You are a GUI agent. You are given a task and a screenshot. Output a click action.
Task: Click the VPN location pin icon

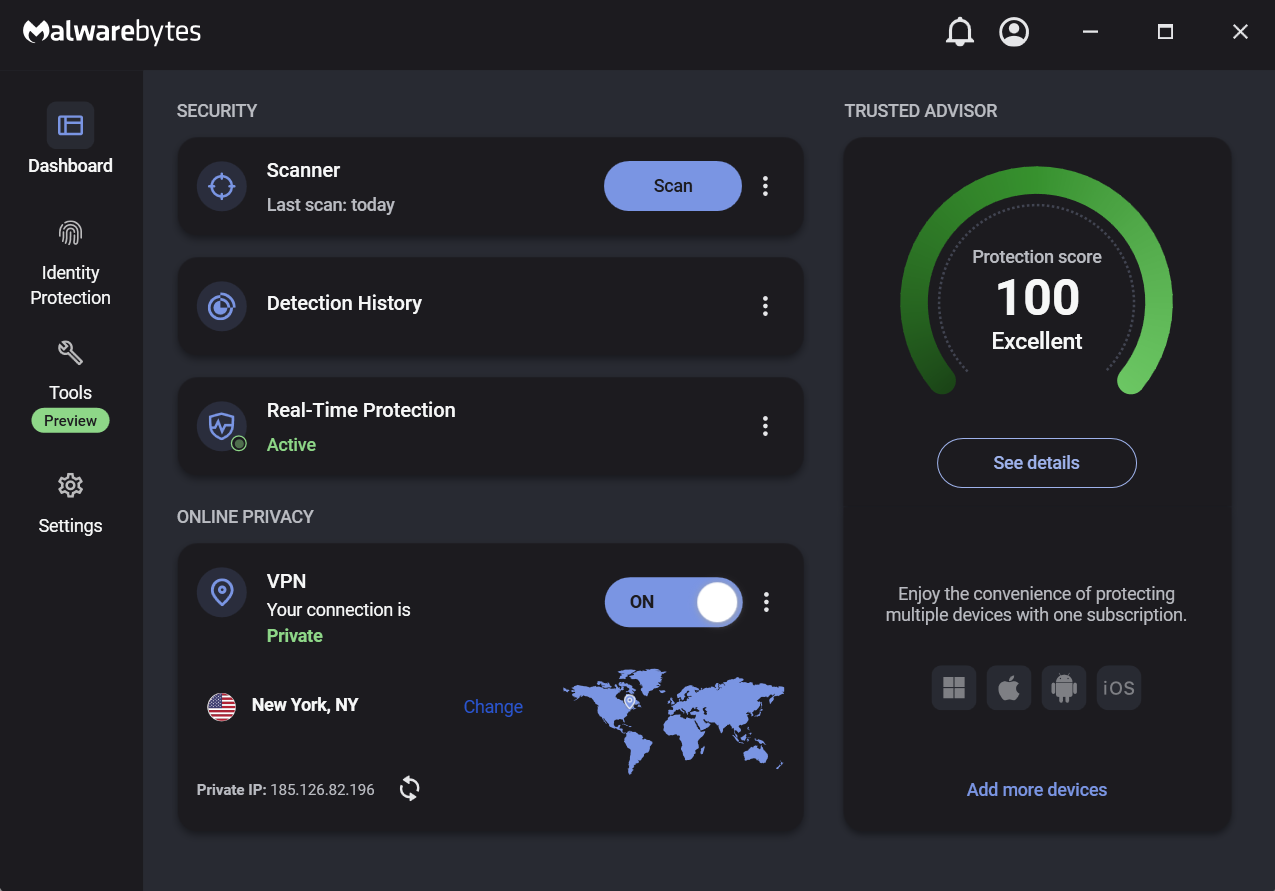click(x=222, y=592)
